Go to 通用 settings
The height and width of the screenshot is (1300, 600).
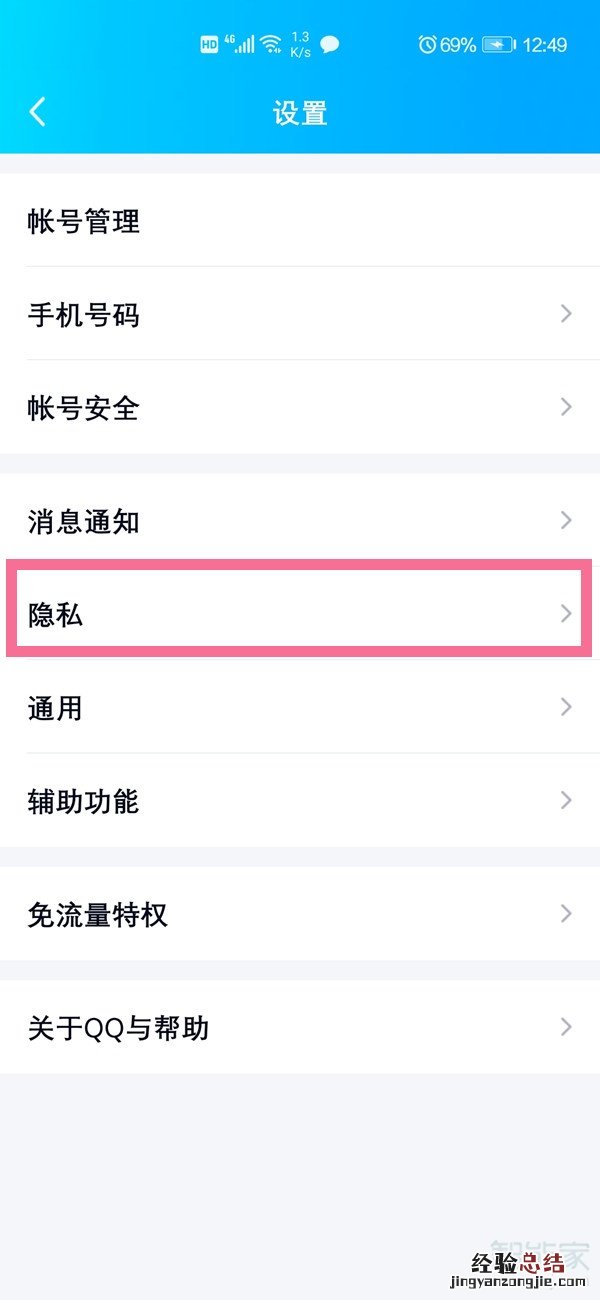click(56, 708)
